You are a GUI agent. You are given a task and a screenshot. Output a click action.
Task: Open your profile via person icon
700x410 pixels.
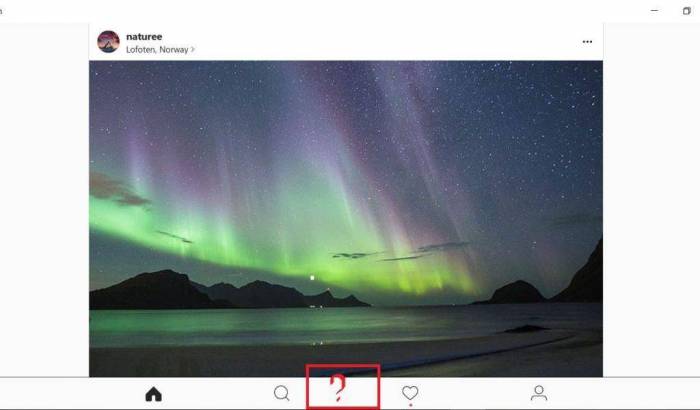pos(539,393)
